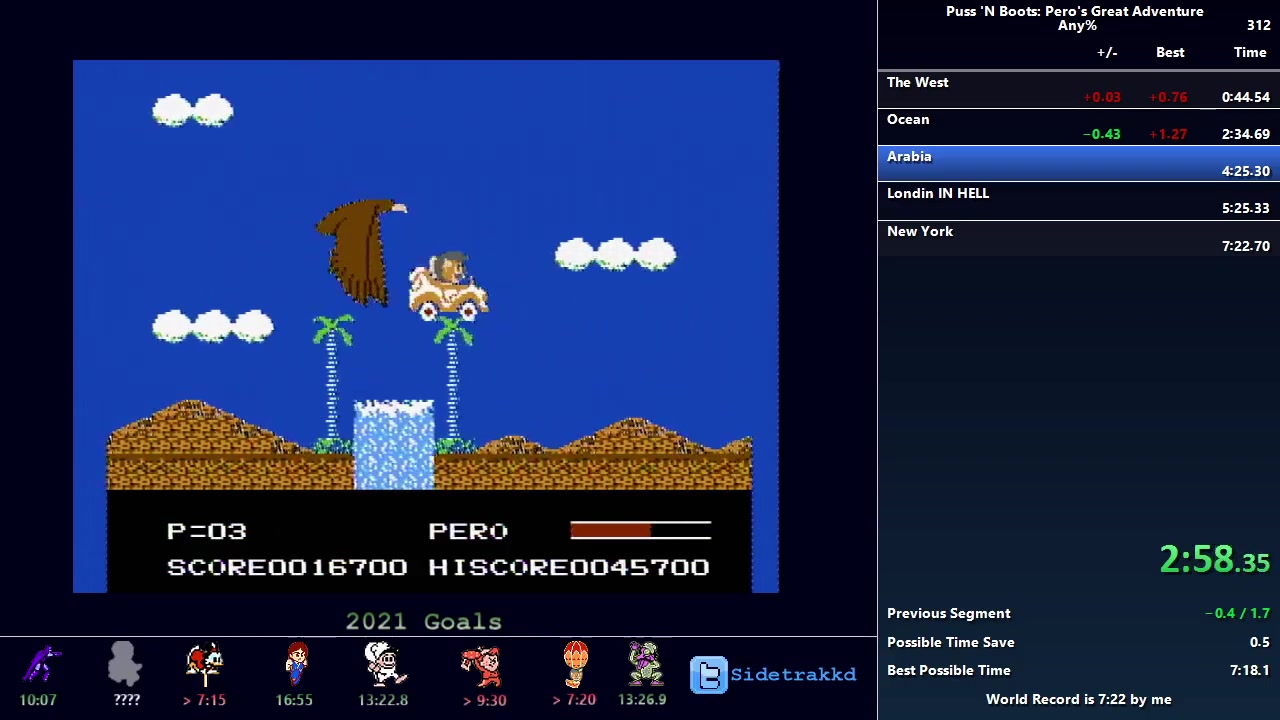Click the attempt counter 312
This screenshot has height=720, width=1280.
[x=1258, y=26]
